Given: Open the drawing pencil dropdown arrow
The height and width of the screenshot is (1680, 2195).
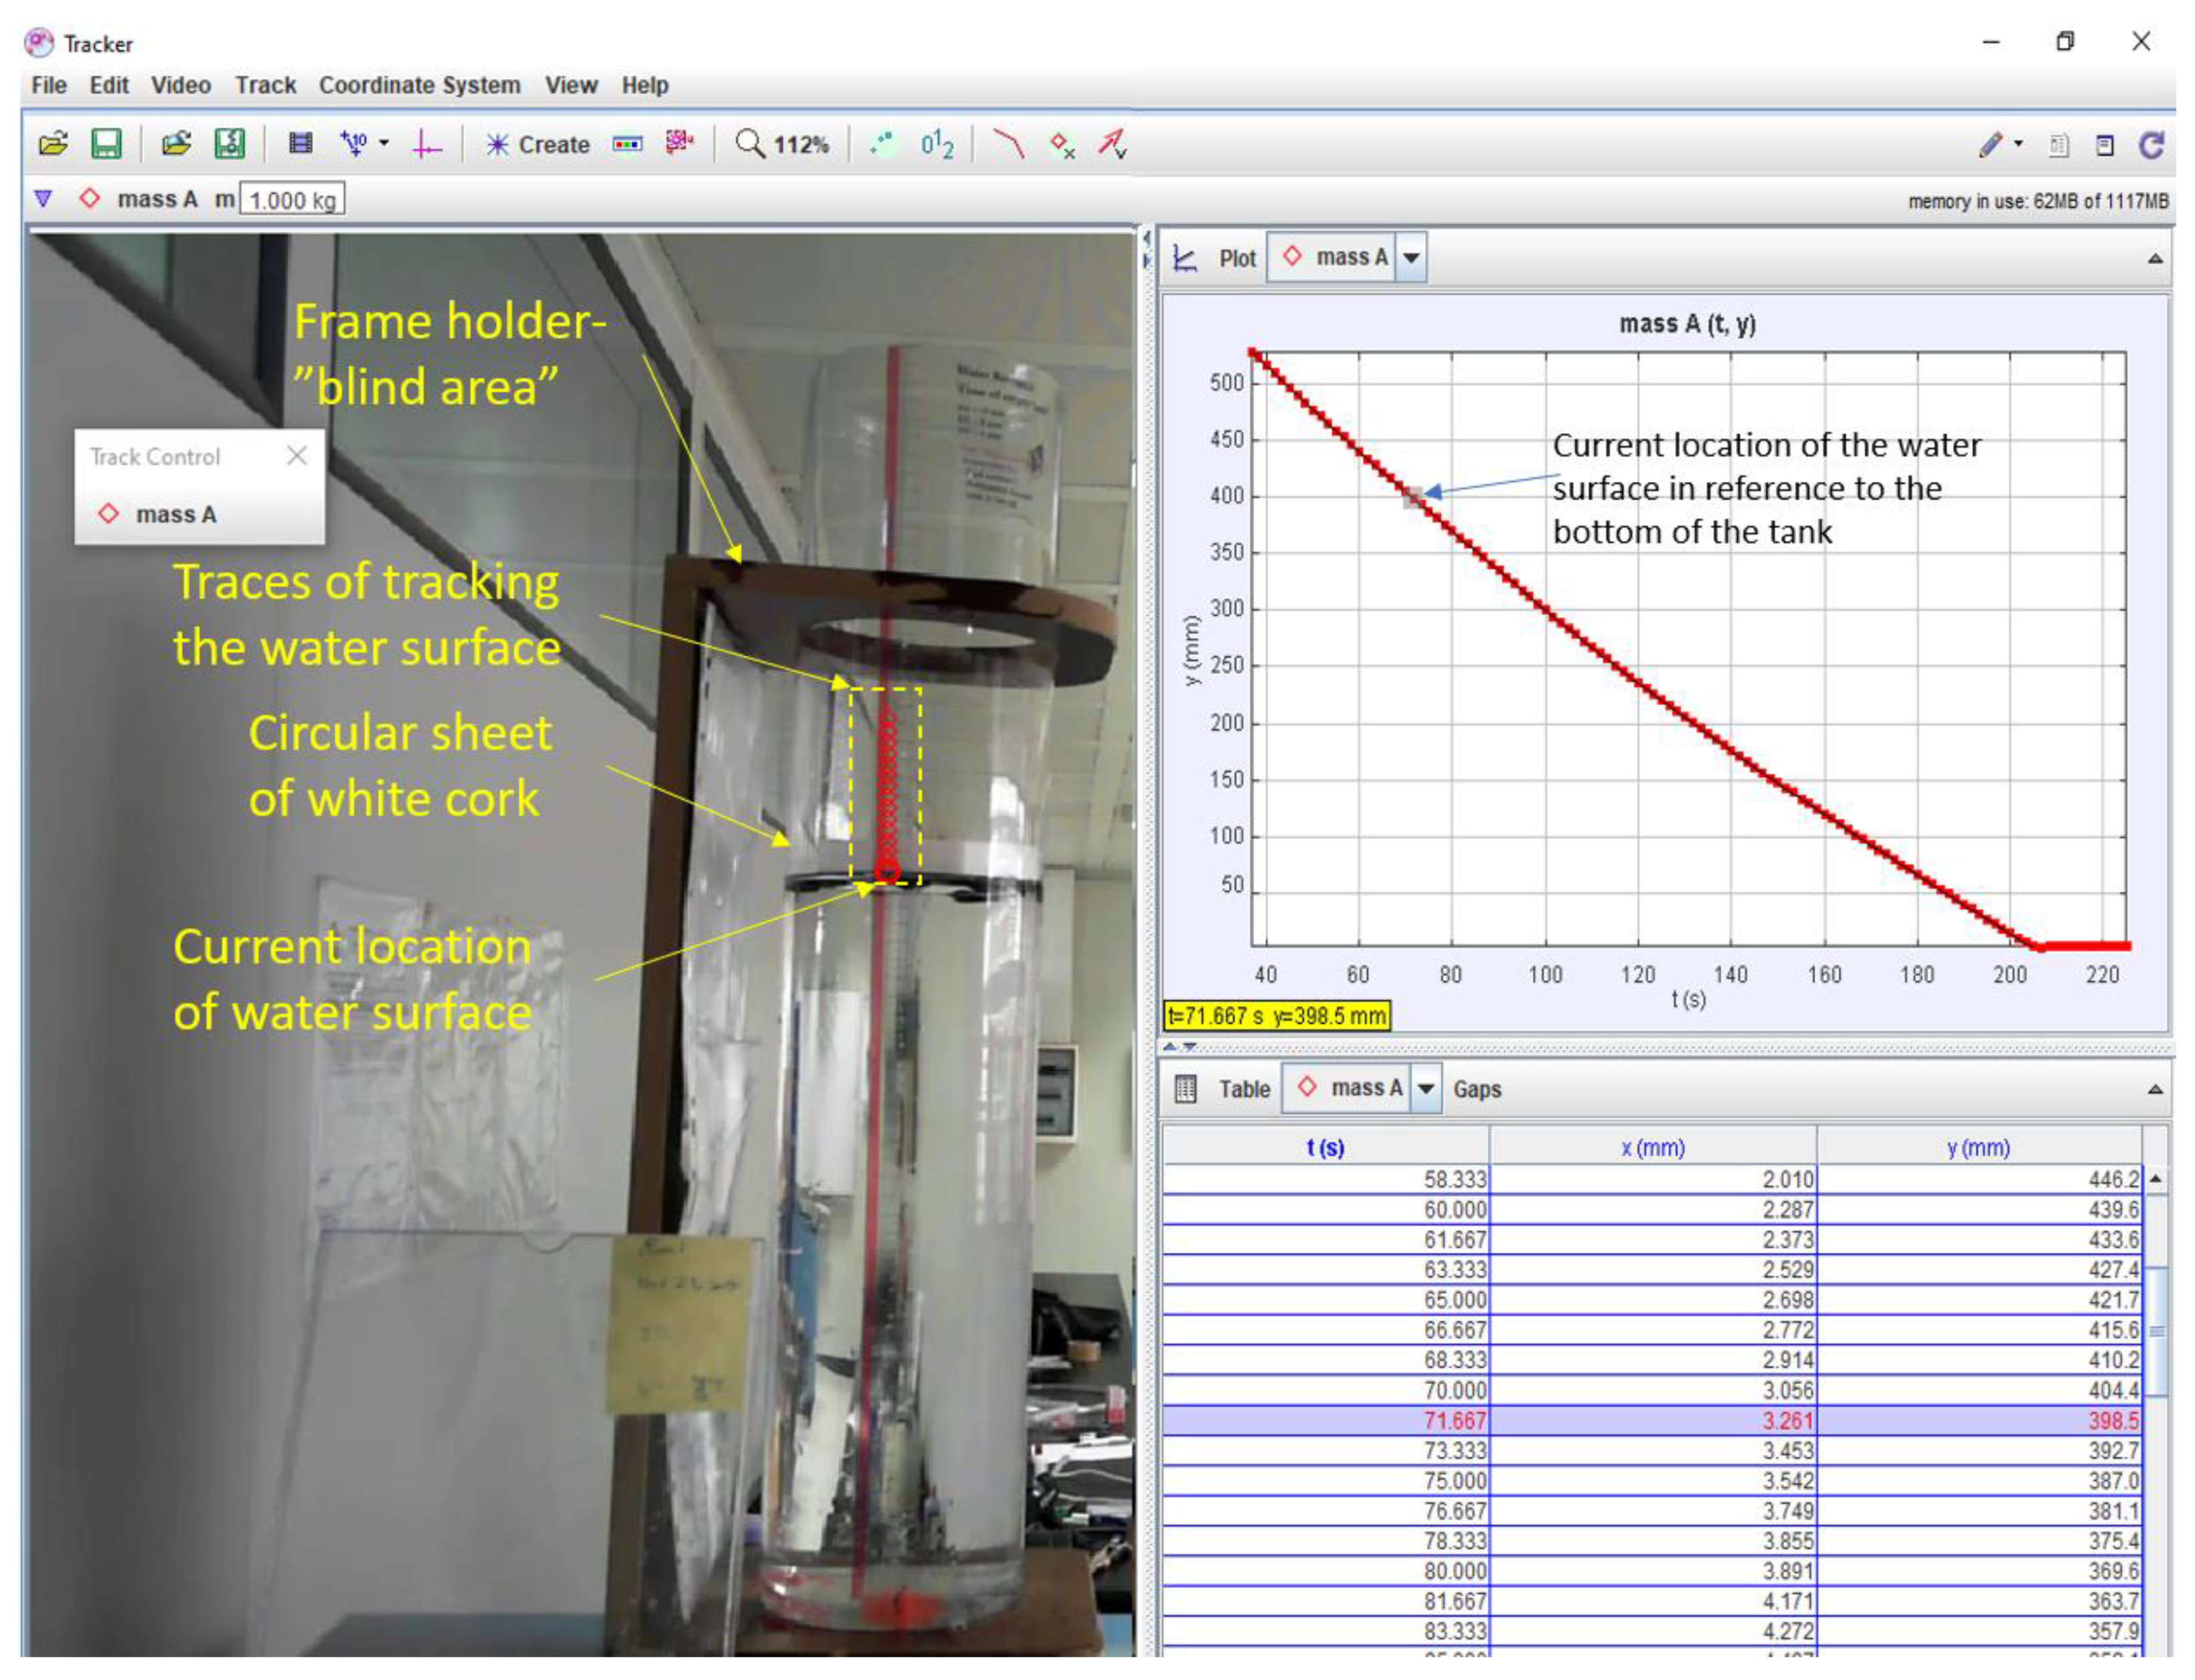Looking at the screenshot, I should coord(2018,143).
